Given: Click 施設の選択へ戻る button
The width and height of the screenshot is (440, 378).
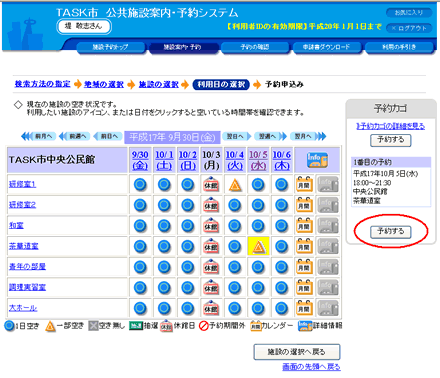Looking at the screenshot, I should click(x=297, y=352).
